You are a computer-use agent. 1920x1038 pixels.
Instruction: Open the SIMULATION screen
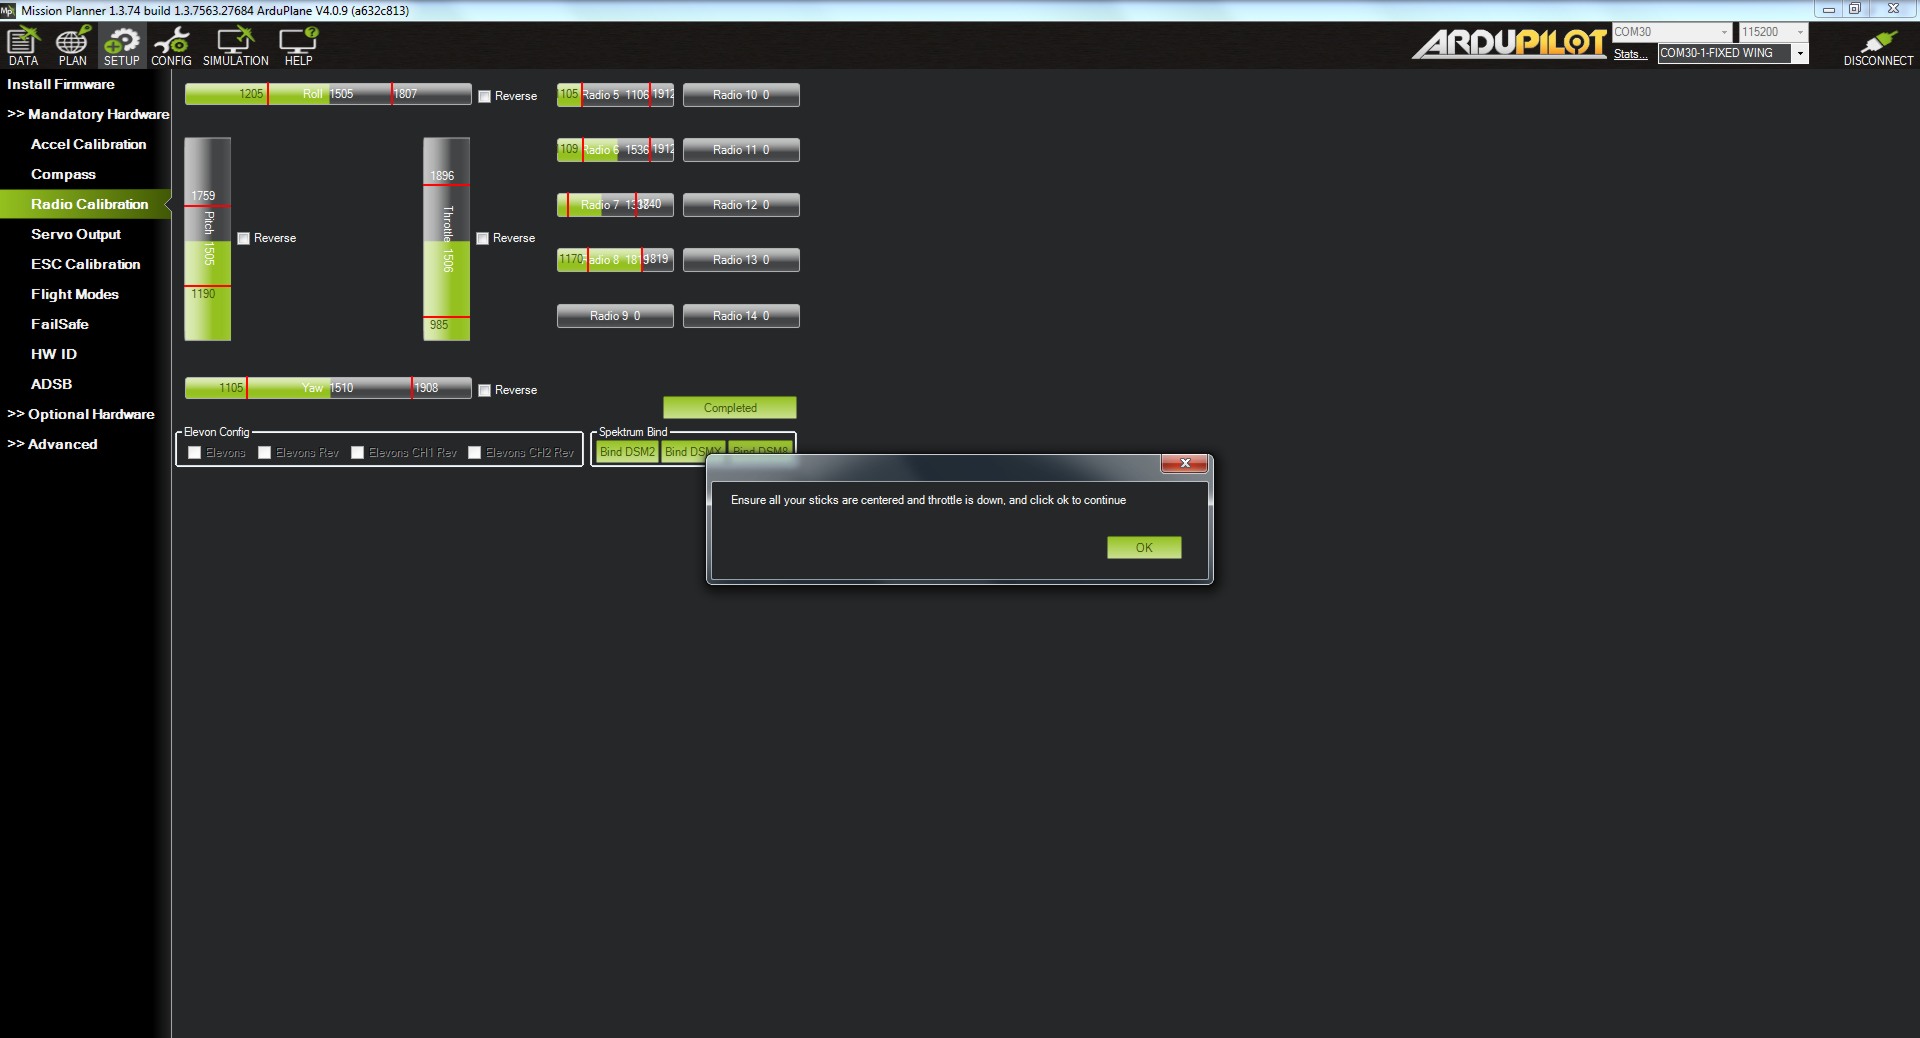tap(235, 46)
